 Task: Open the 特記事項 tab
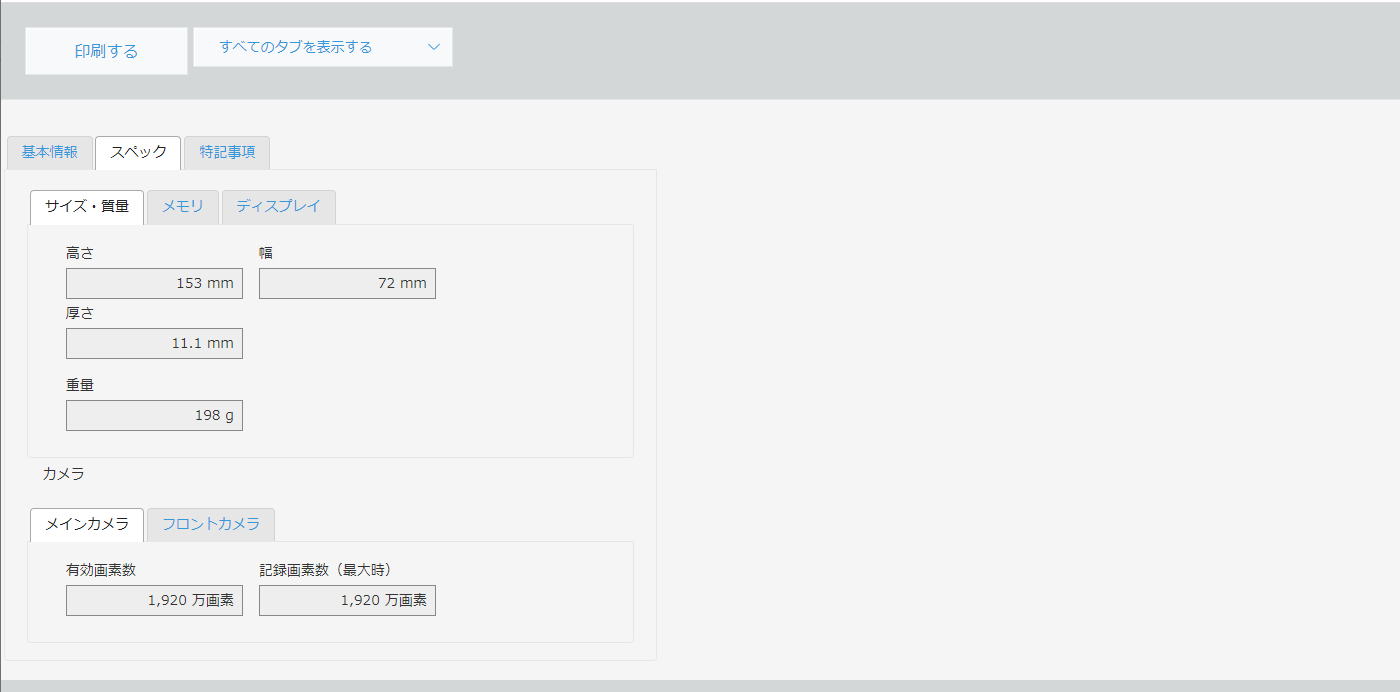pyautogui.click(x=227, y=152)
